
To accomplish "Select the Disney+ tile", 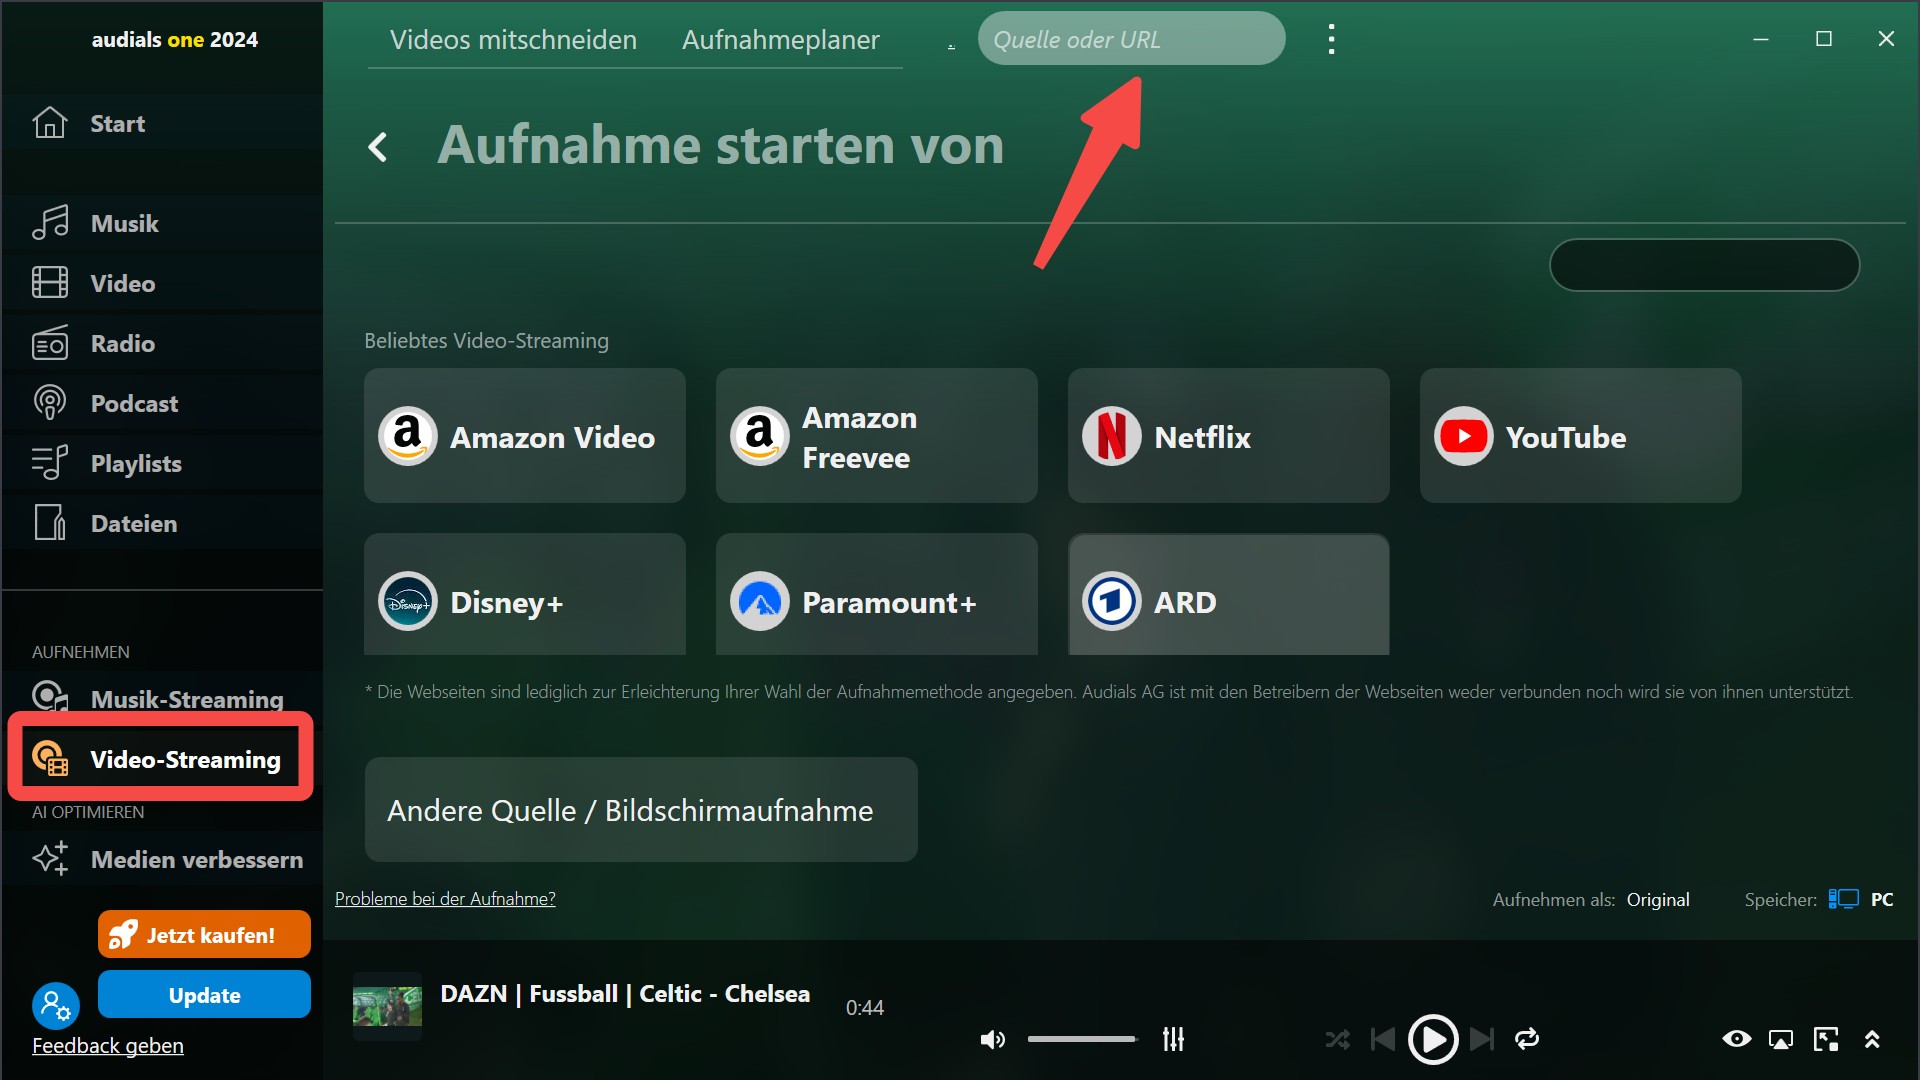I will (x=525, y=595).
